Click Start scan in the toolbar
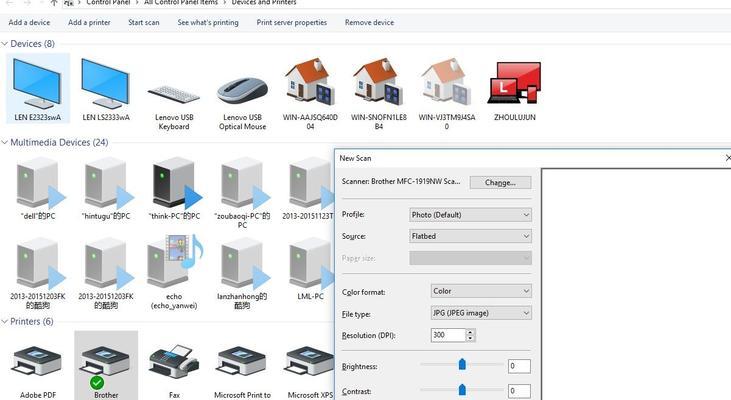The width and height of the screenshot is (731, 400). (x=144, y=22)
